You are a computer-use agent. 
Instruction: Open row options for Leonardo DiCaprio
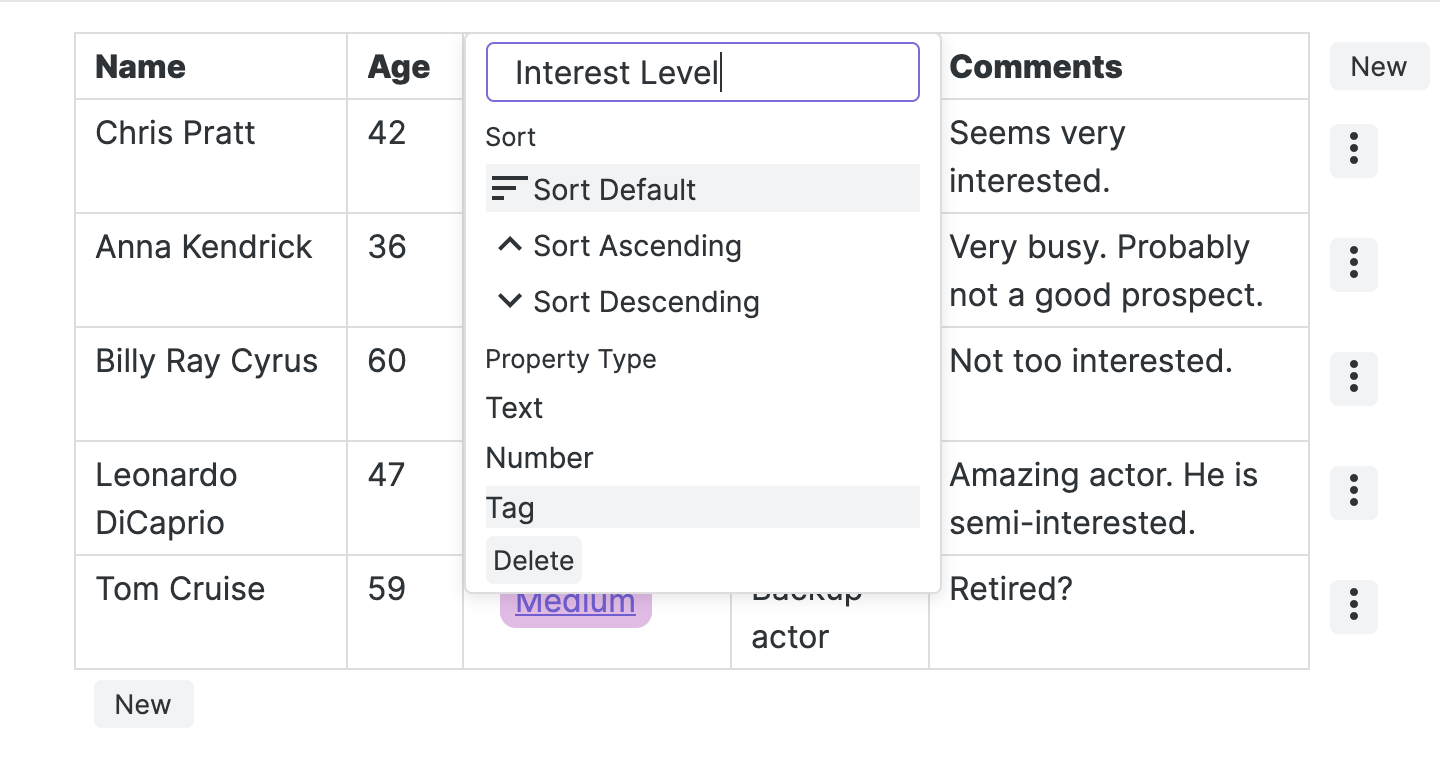pyautogui.click(x=1353, y=493)
